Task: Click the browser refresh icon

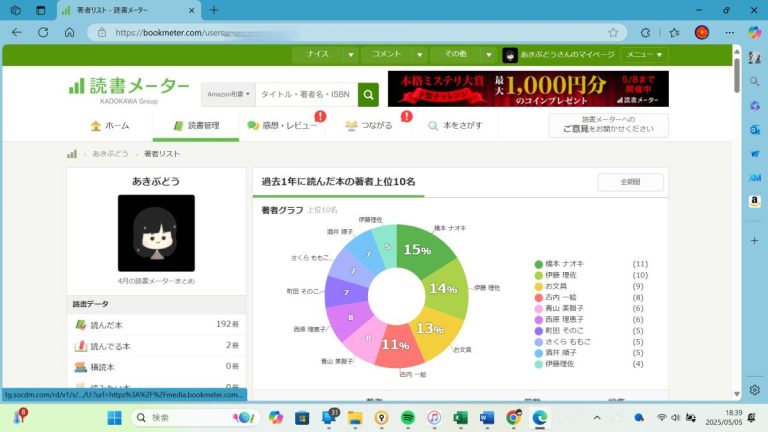Action: (x=43, y=32)
